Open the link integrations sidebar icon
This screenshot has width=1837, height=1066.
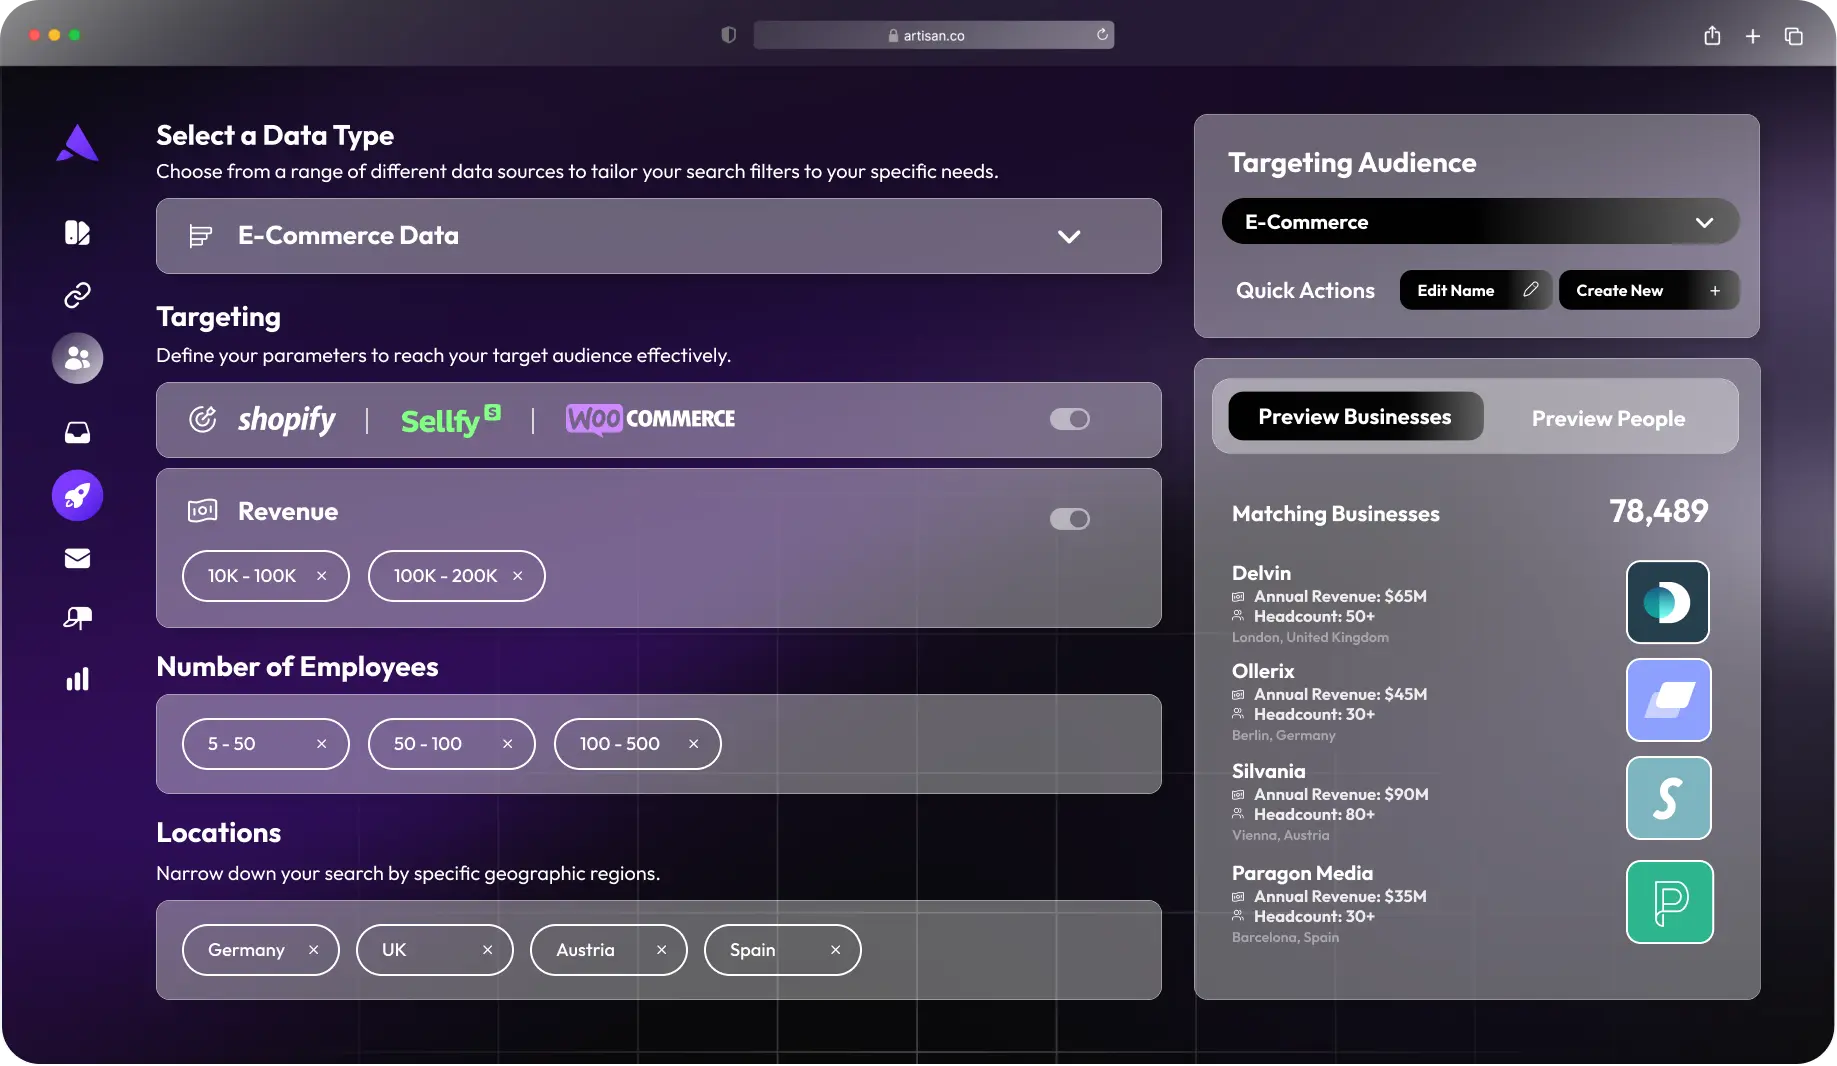(77, 295)
